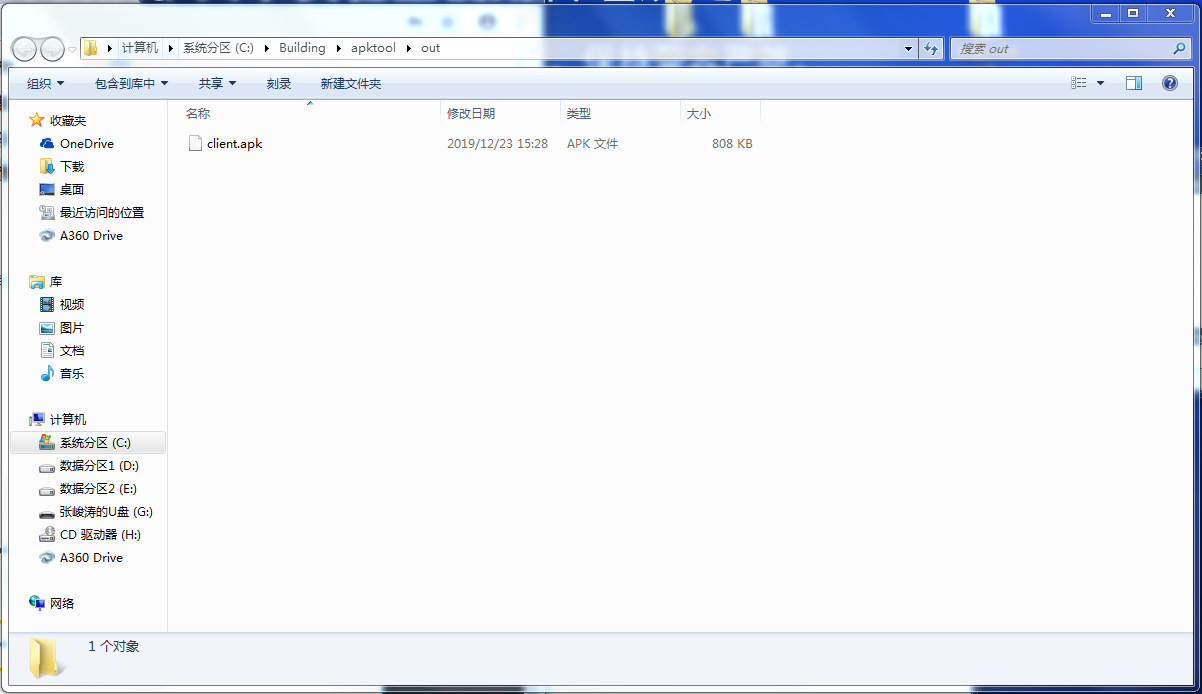The width and height of the screenshot is (1202, 694).
Task: Click the folder icon in address bar
Action: tap(91, 48)
